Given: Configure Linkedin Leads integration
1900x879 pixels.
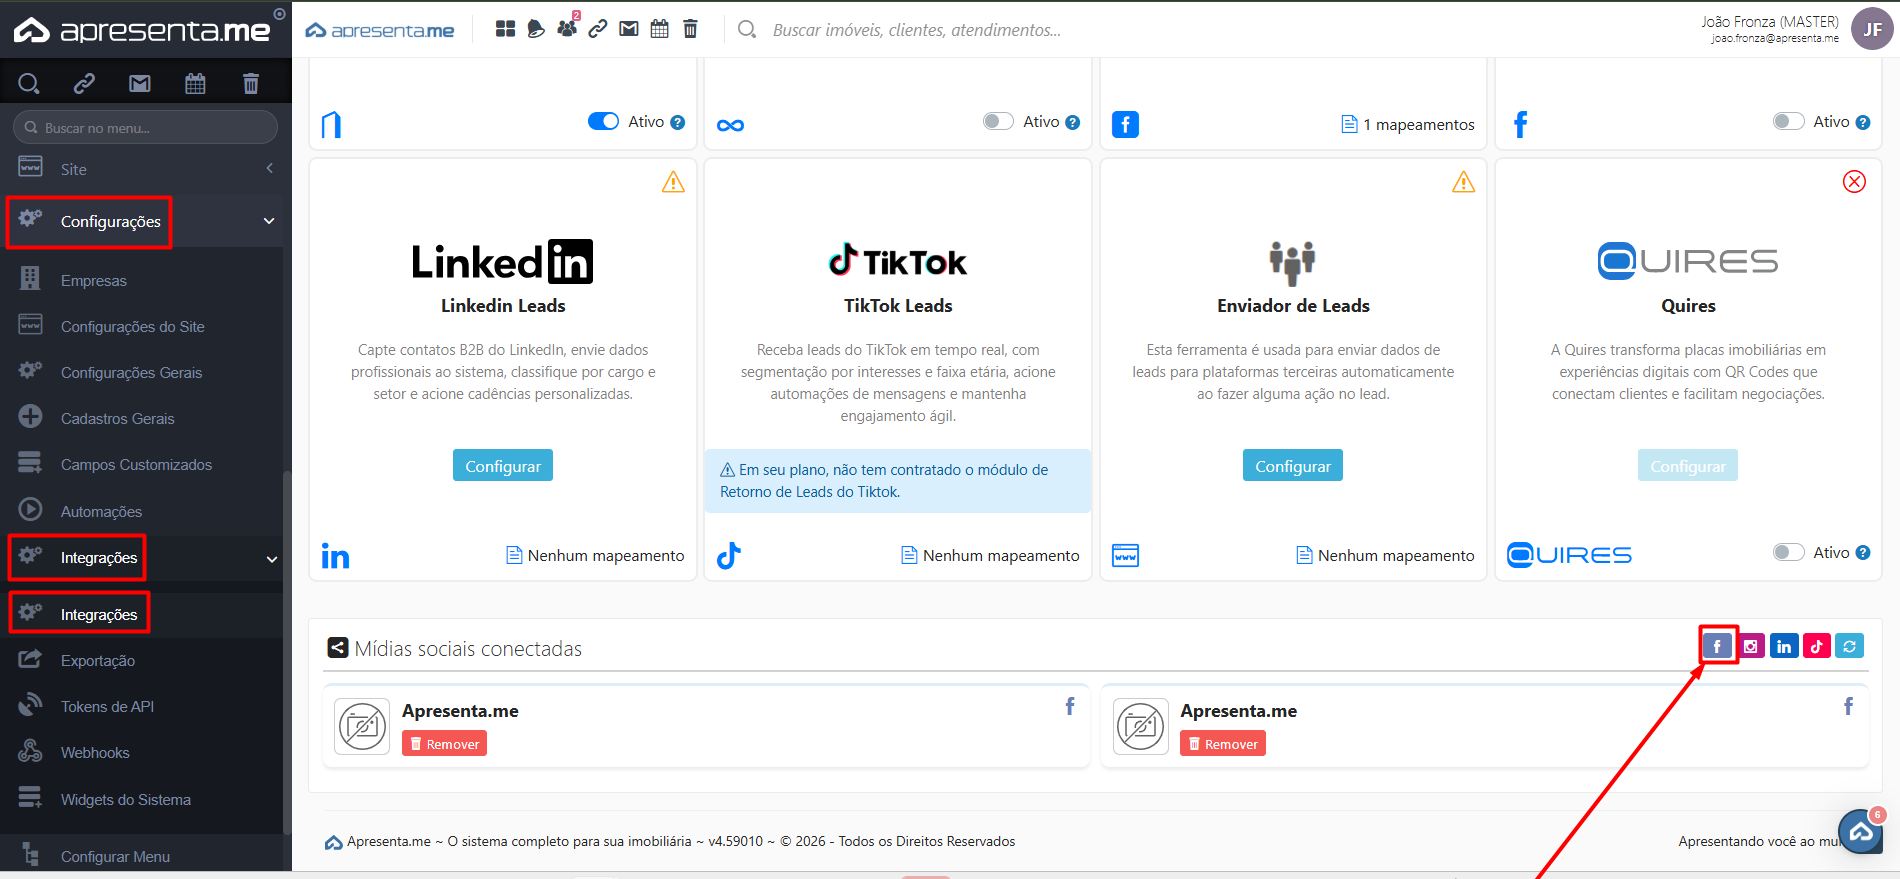Looking at the screenshot, I should tap(503, 466).
